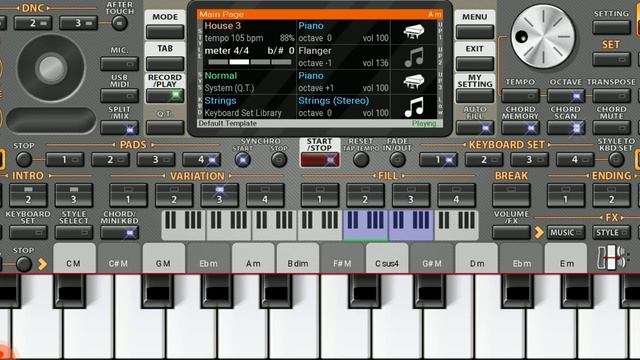Click the joystick control
The image size is (640, 360).
pyautogui.click(x=51, y=67)
